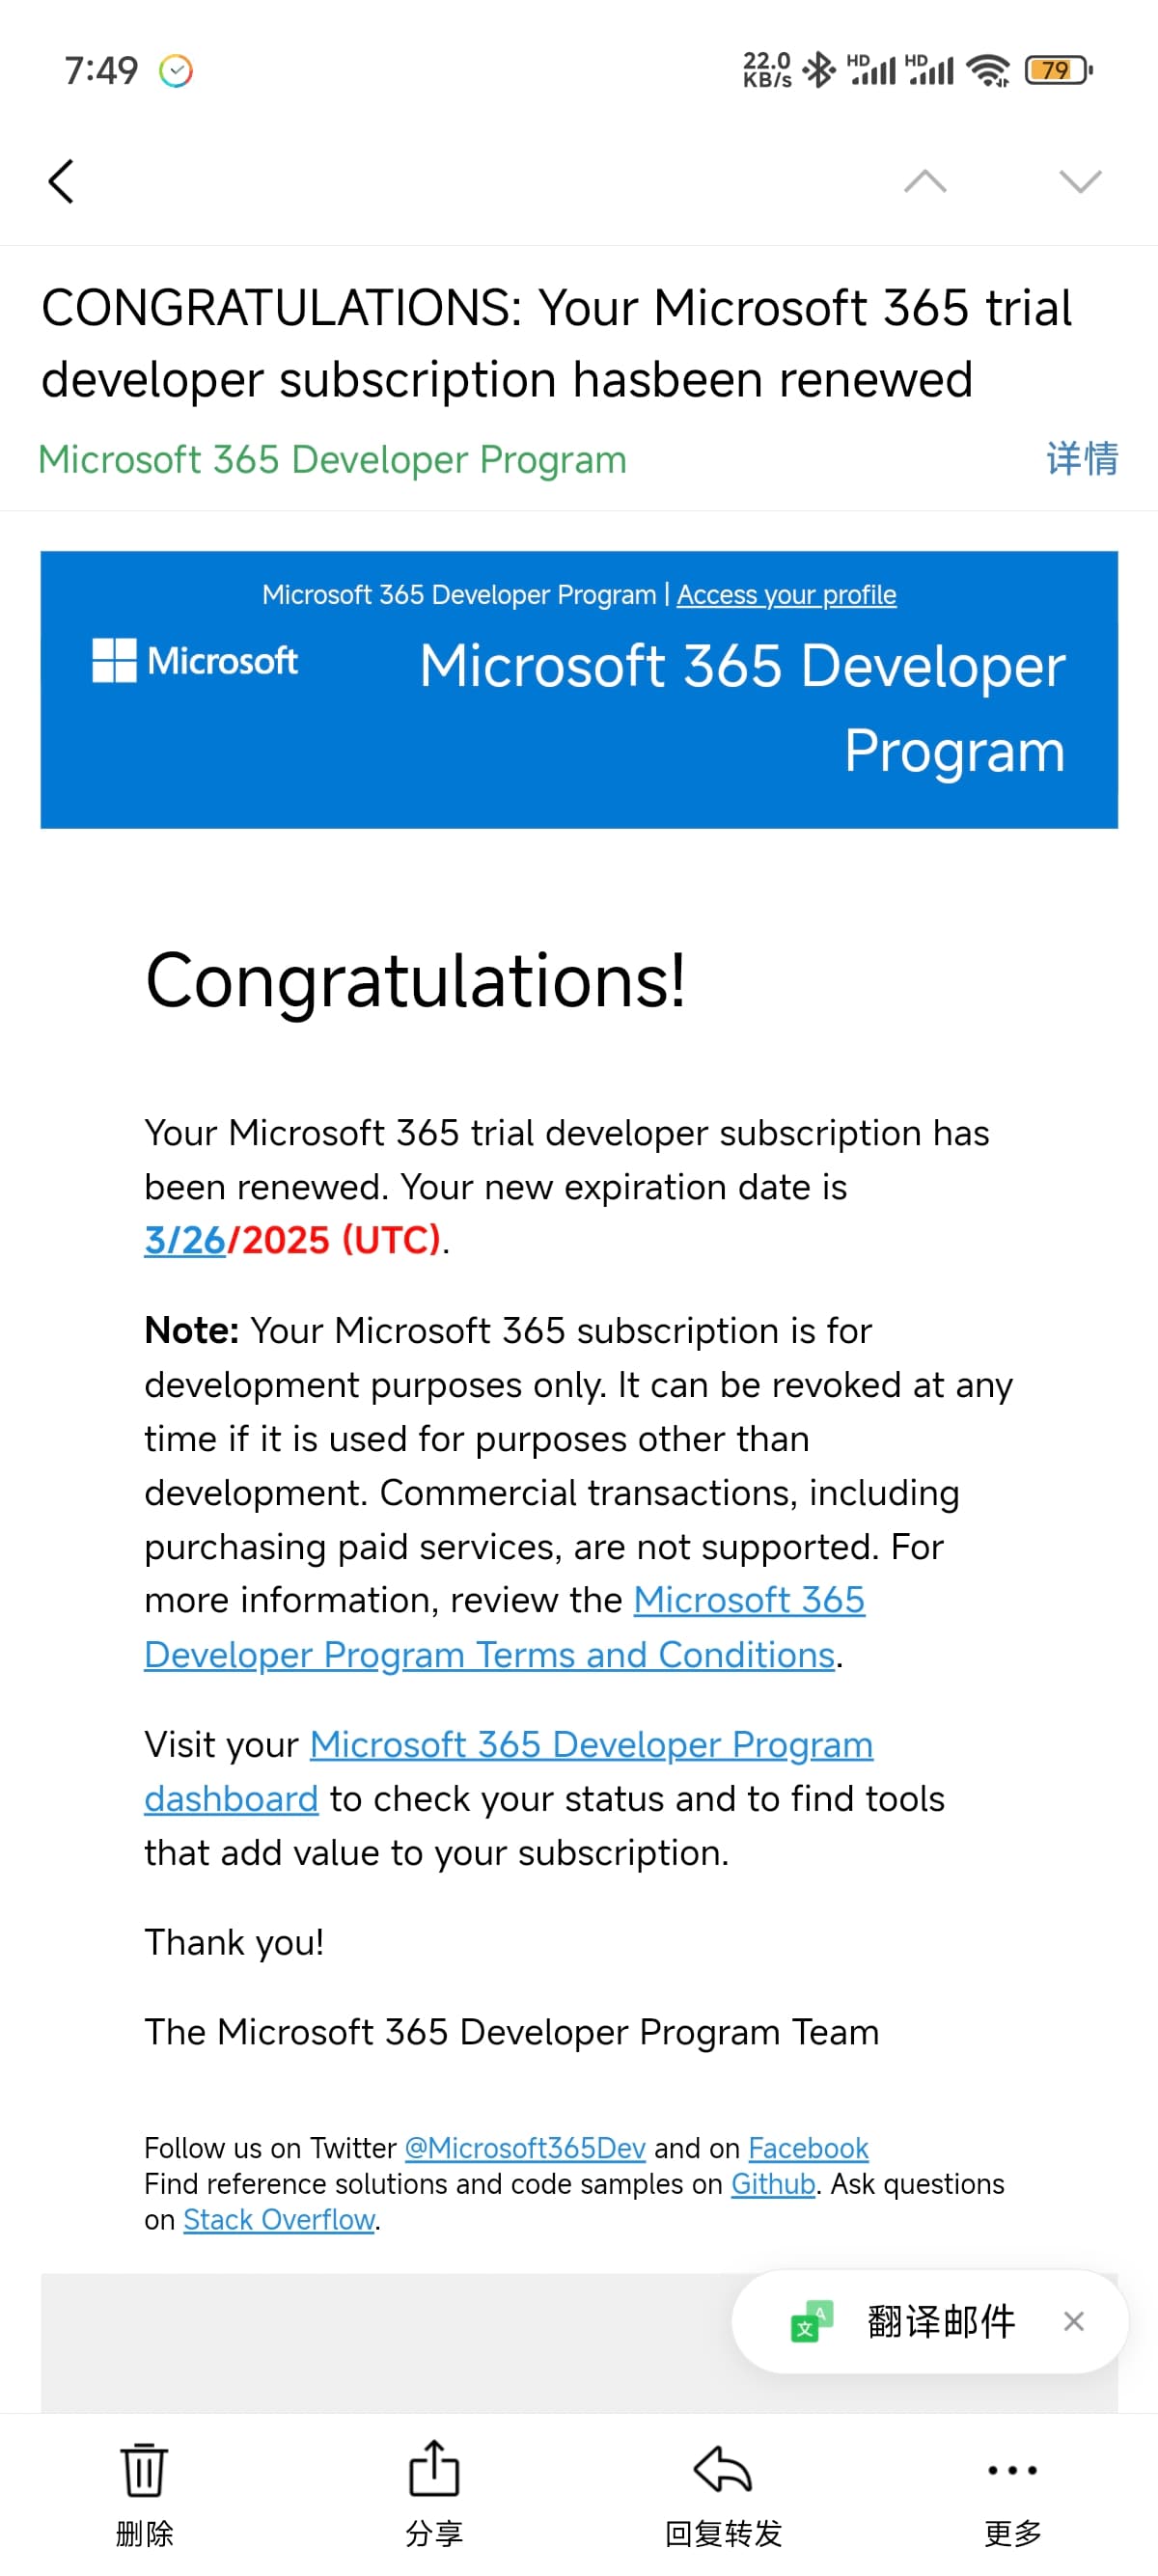Click the Microsoft logo in banner
Screen dimensions: 1158x2576
(195, 661)
